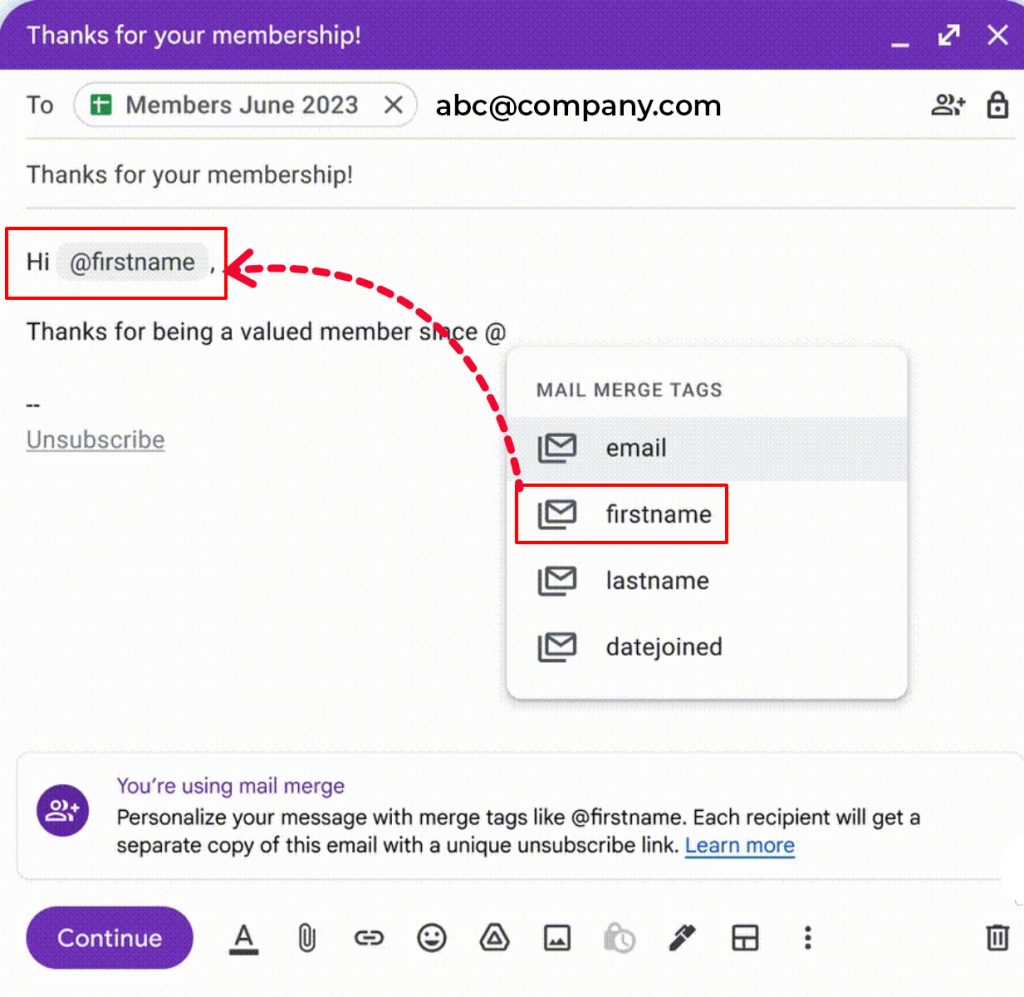Click the subject line field

(500, 175)
